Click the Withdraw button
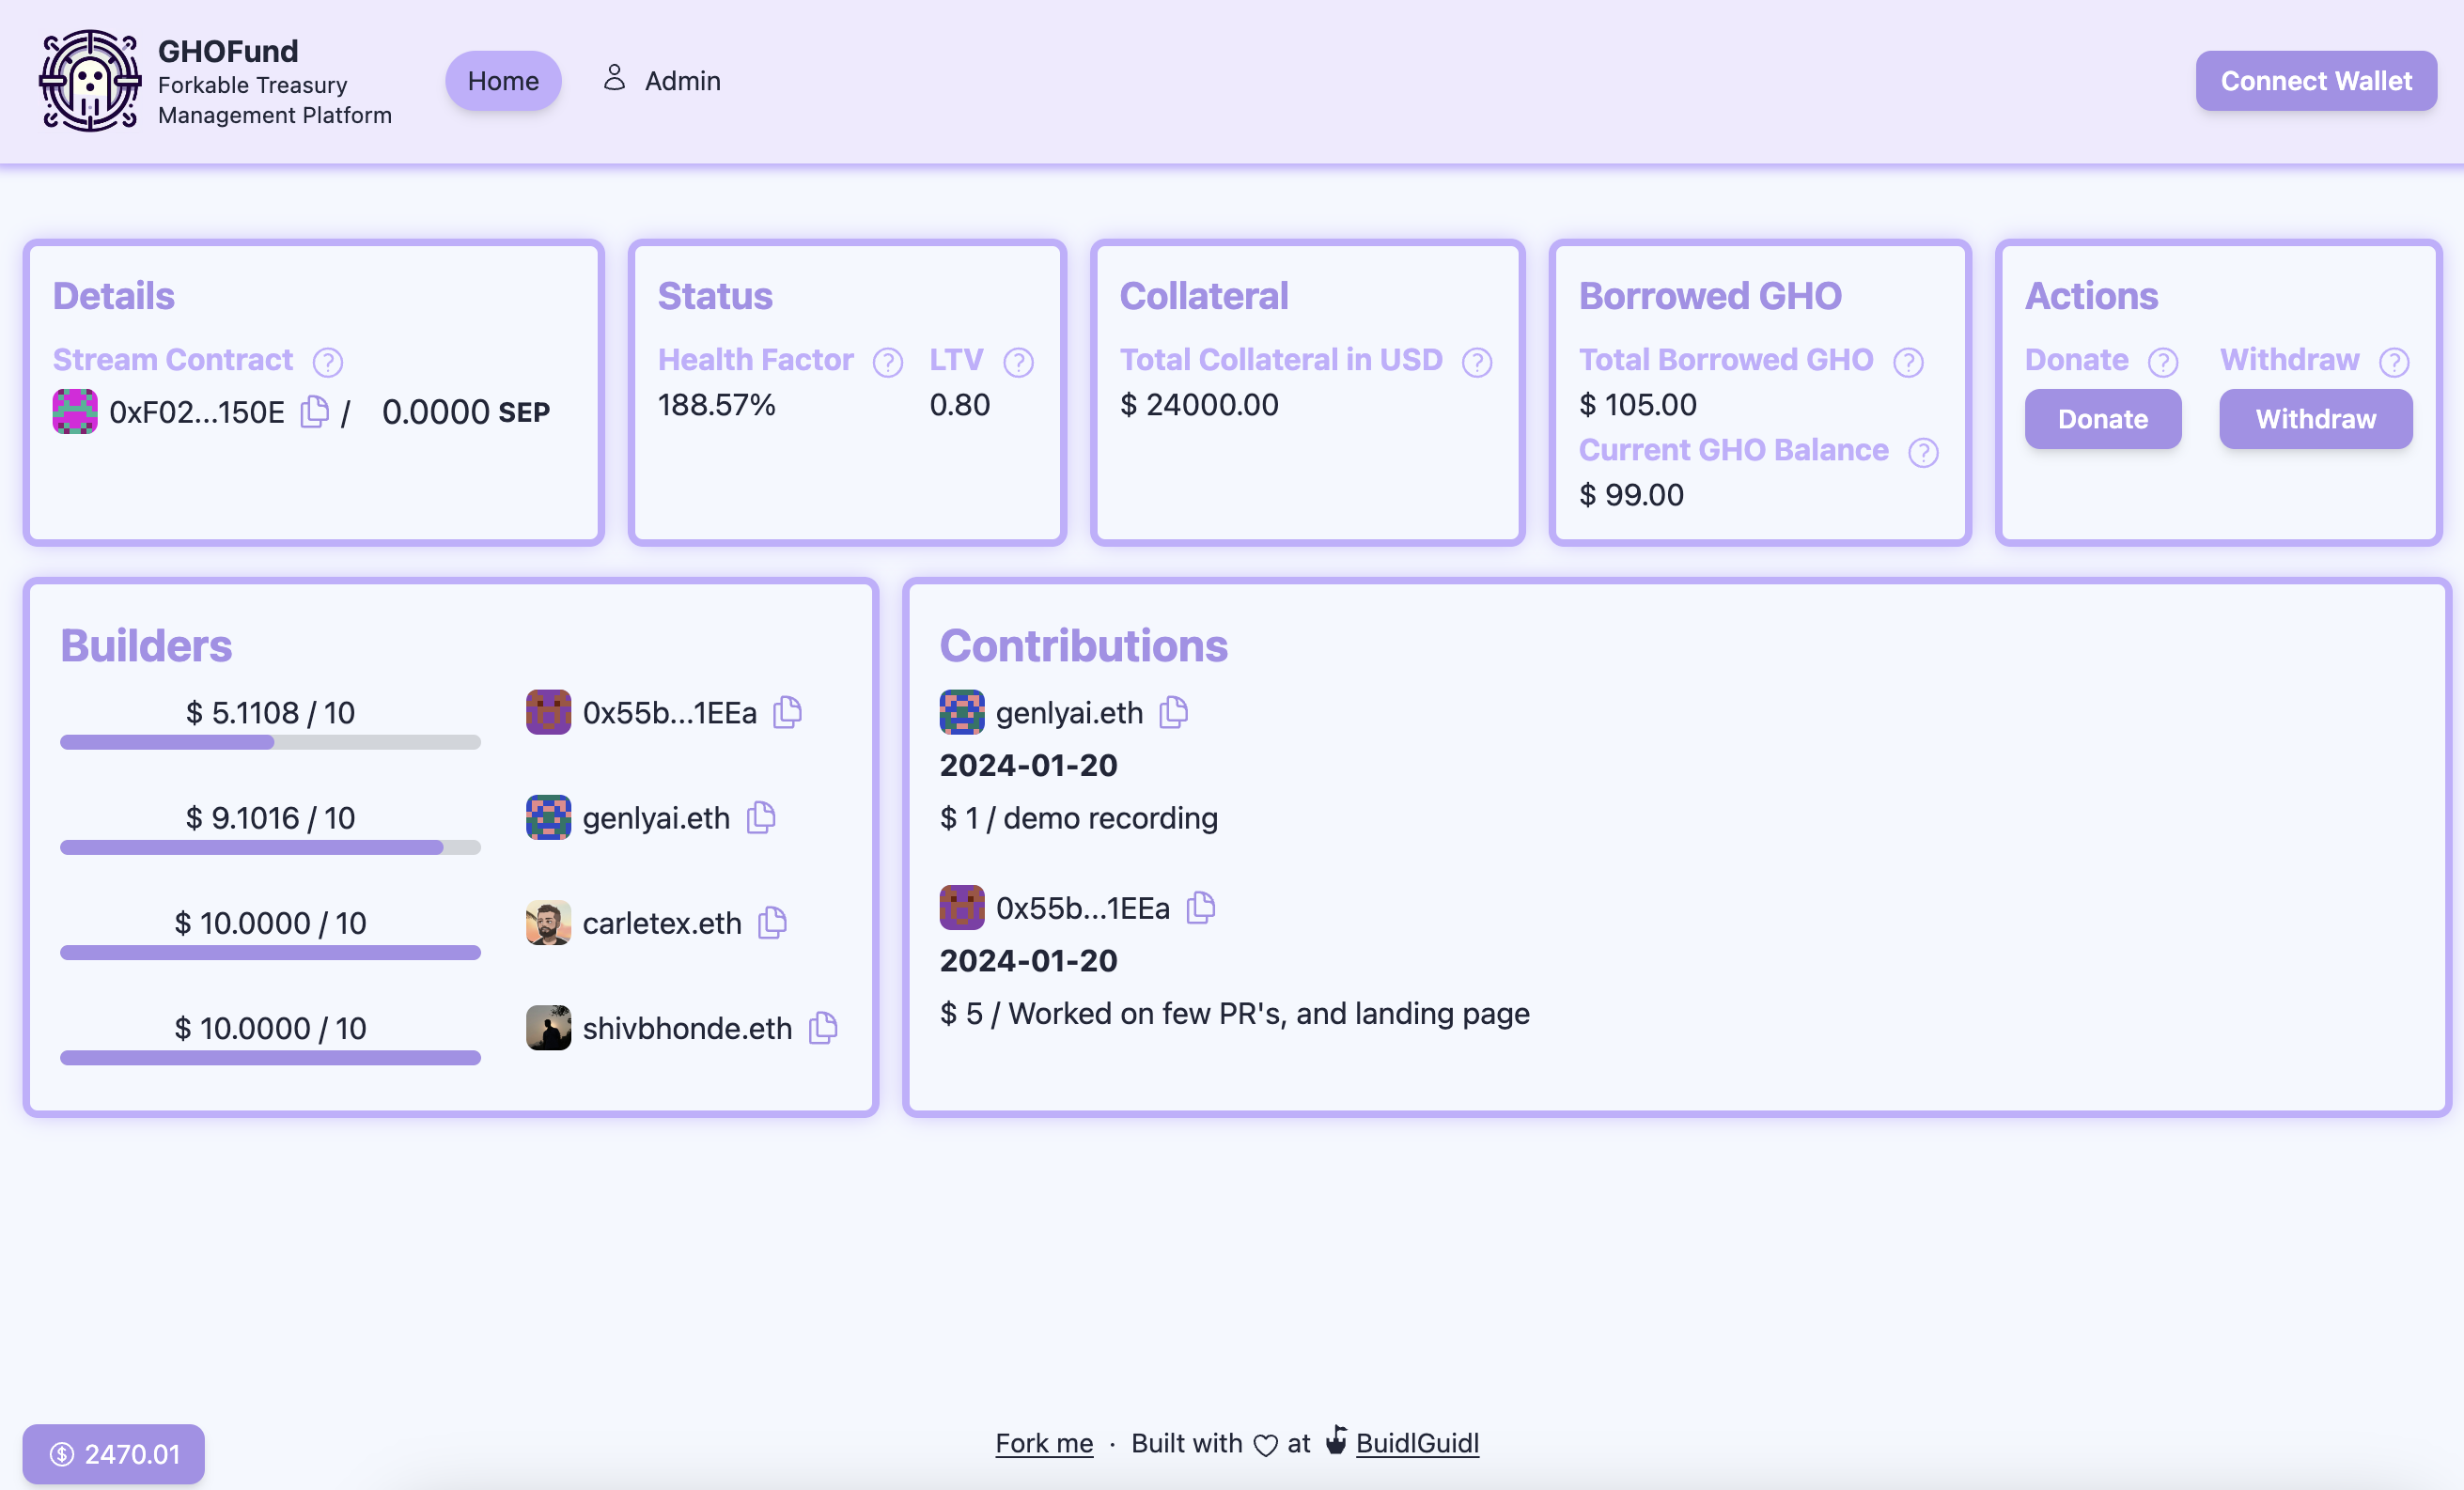Viewport: 2464px width, 1490px height. tap(2316, 419)
